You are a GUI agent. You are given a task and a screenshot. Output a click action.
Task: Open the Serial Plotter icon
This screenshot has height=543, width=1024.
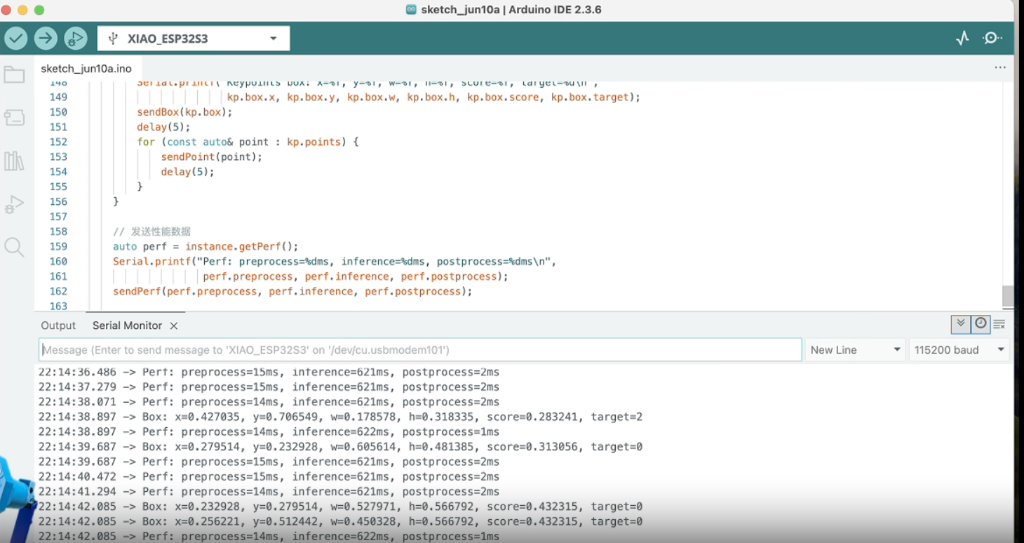point(963,39)
